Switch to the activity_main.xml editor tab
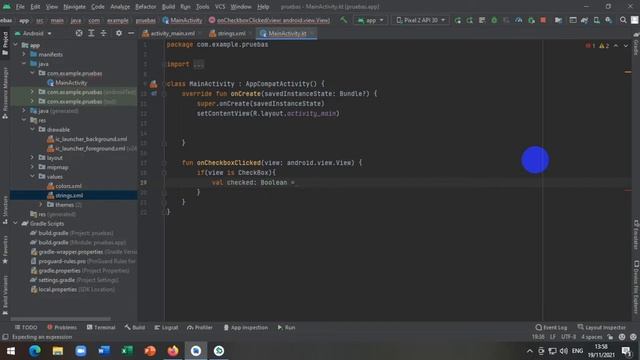 tap(171, 33)
